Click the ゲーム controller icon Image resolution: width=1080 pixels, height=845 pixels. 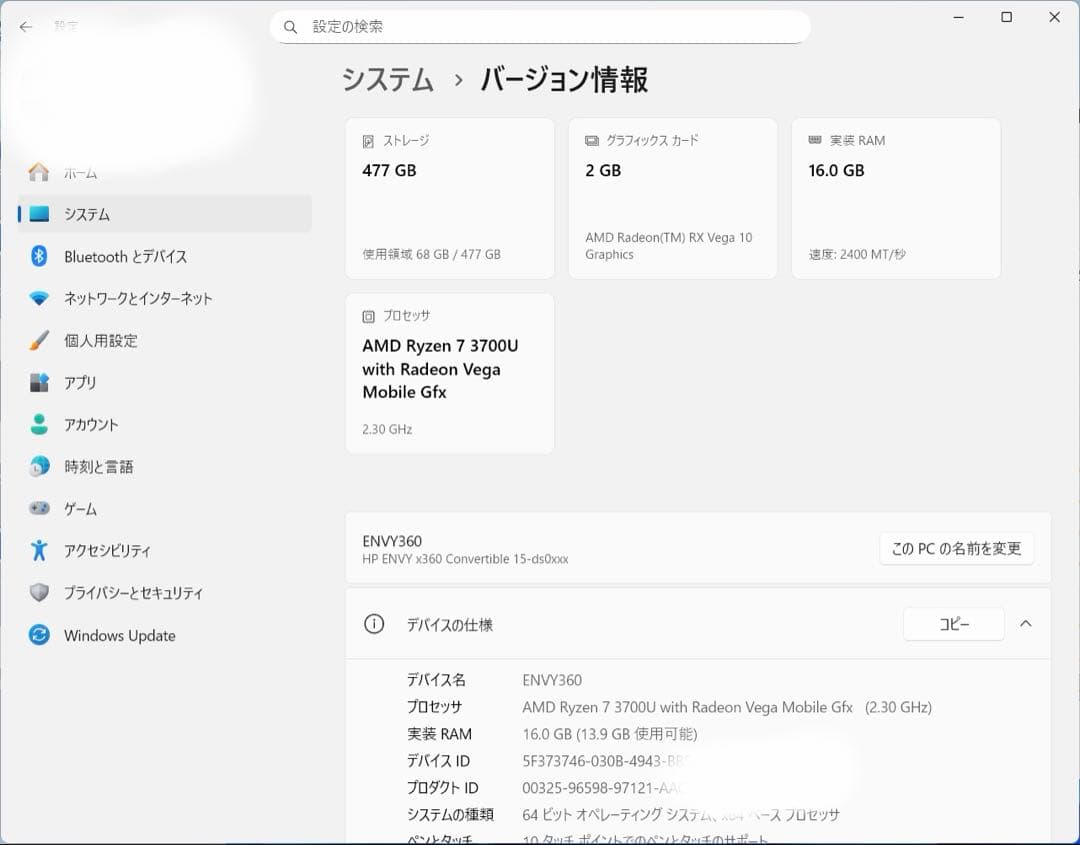pyautogui.click(x=39, y=508)
